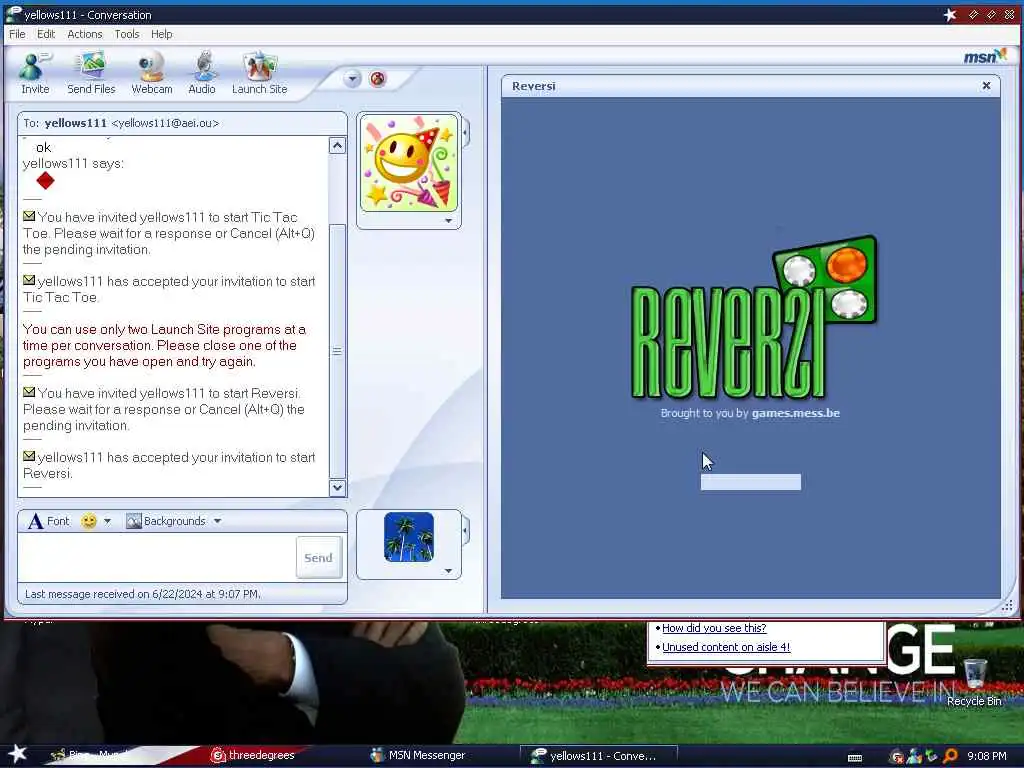Expand the Backgrounds dropdown arrow

(x=217, y=521)
